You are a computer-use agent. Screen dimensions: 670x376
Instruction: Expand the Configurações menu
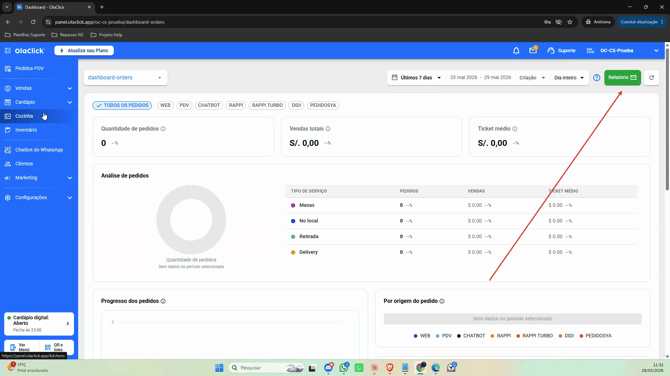(38, 197)
